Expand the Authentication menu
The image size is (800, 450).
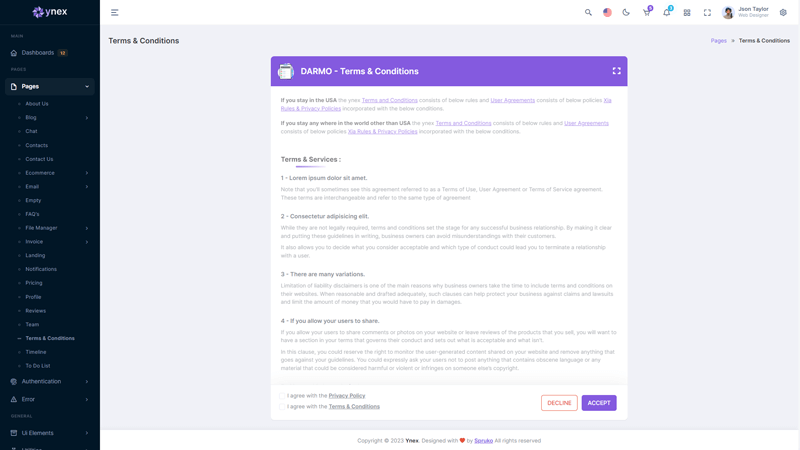[x=50, y=381]
